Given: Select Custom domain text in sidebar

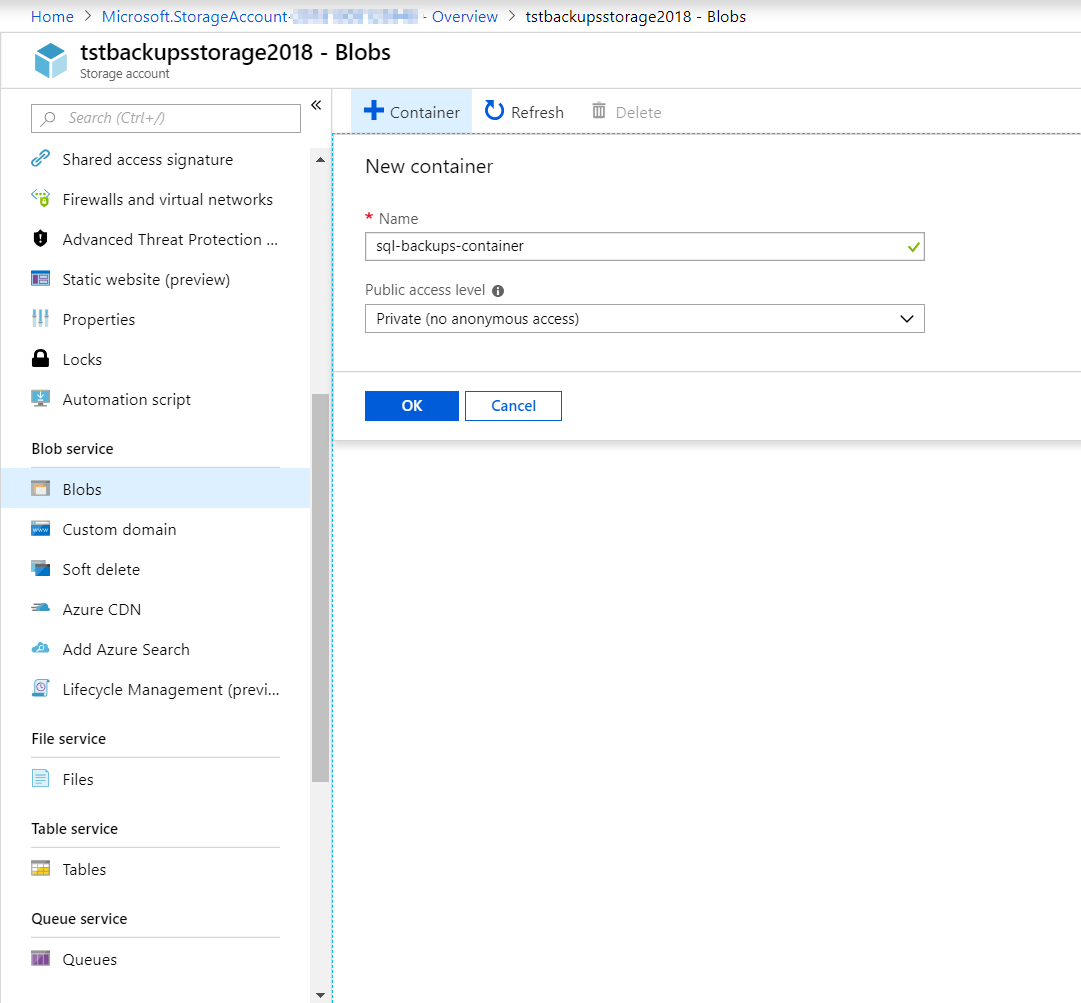Looking at the screenshot, I should [119, 529].
